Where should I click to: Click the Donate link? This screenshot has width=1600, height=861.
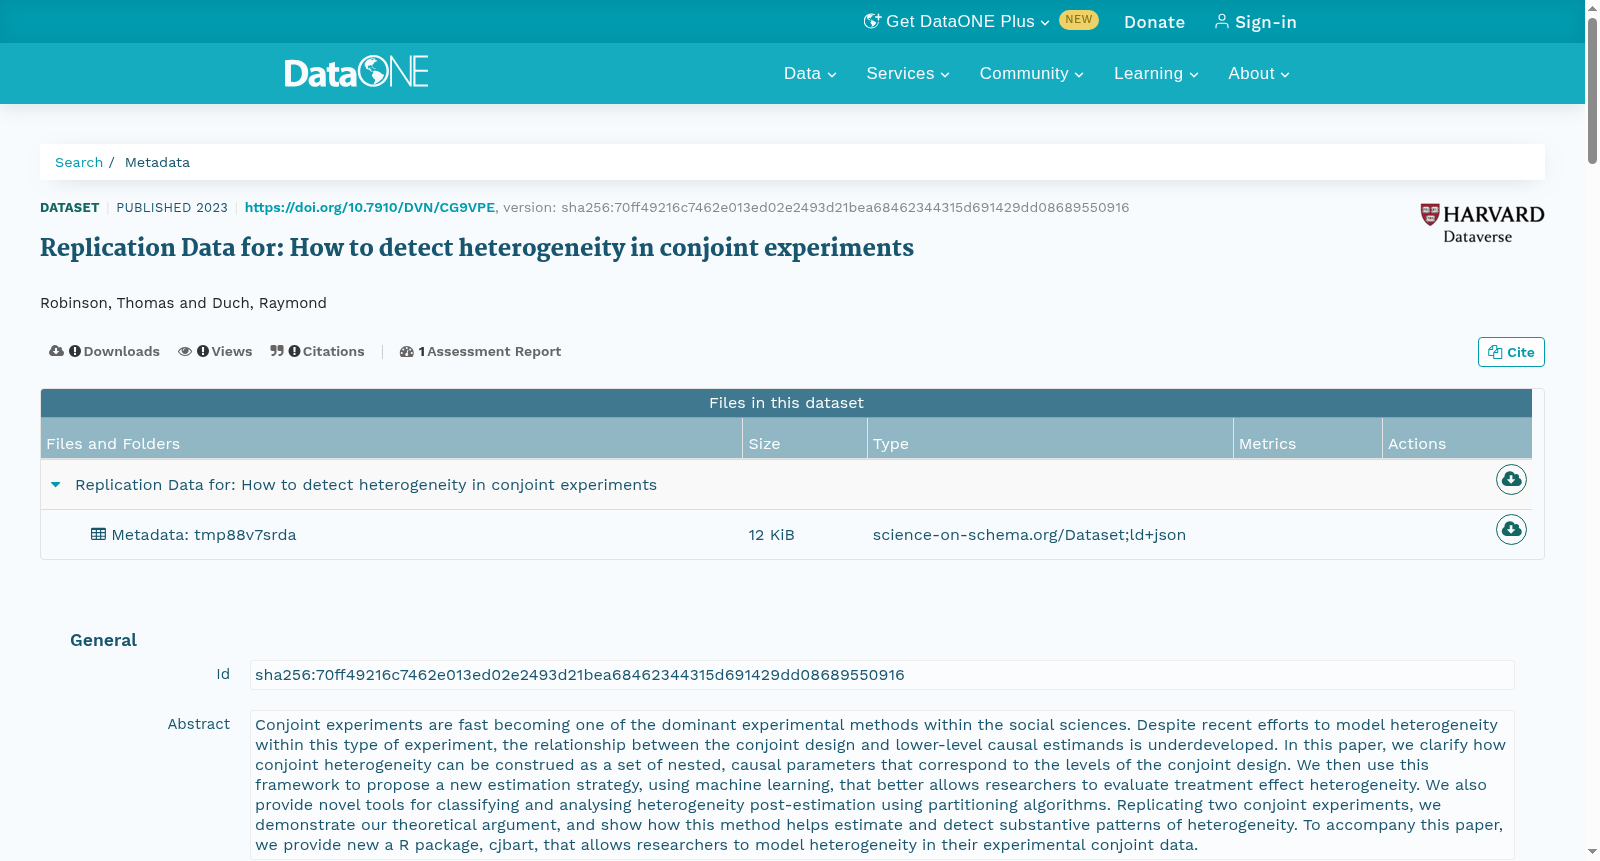click(x=1154, y=22)
